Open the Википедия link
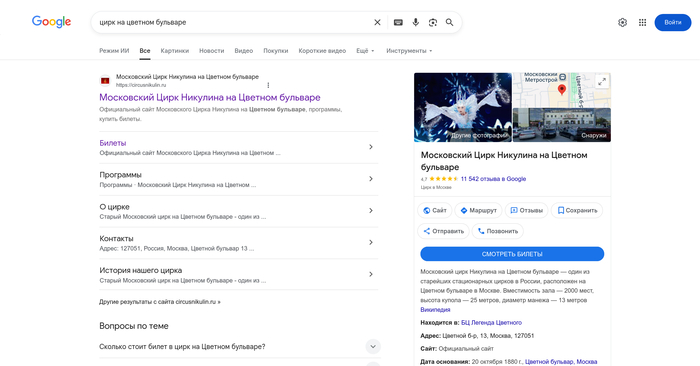Image resolution: width=700 pixels, height=366 pixels. click(x=435, y=309)
